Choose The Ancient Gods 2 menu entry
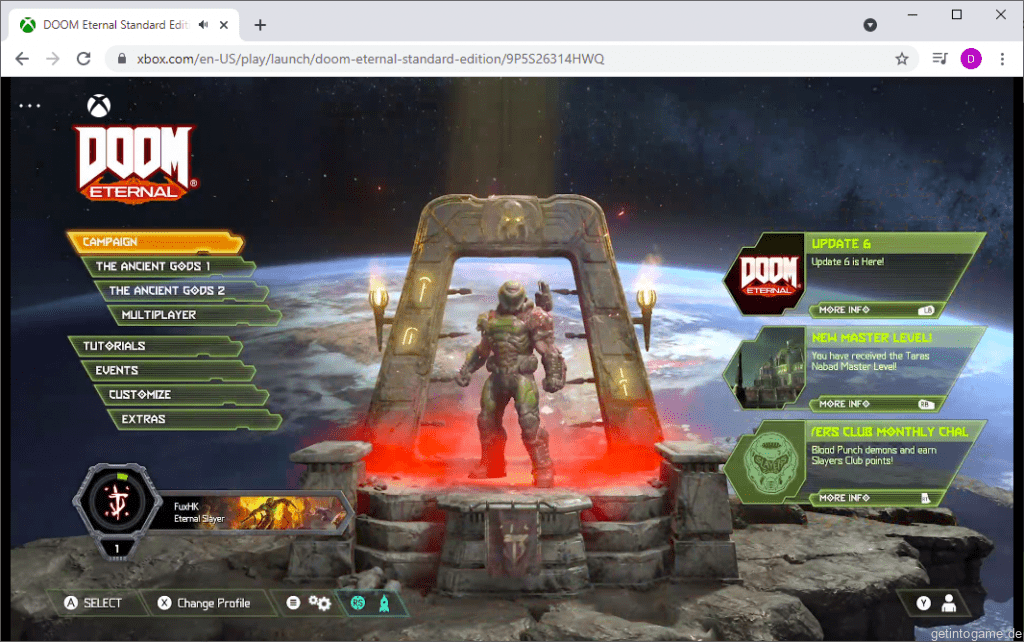This screenshot has width=1024, height=642. click(x=167, y=291)
